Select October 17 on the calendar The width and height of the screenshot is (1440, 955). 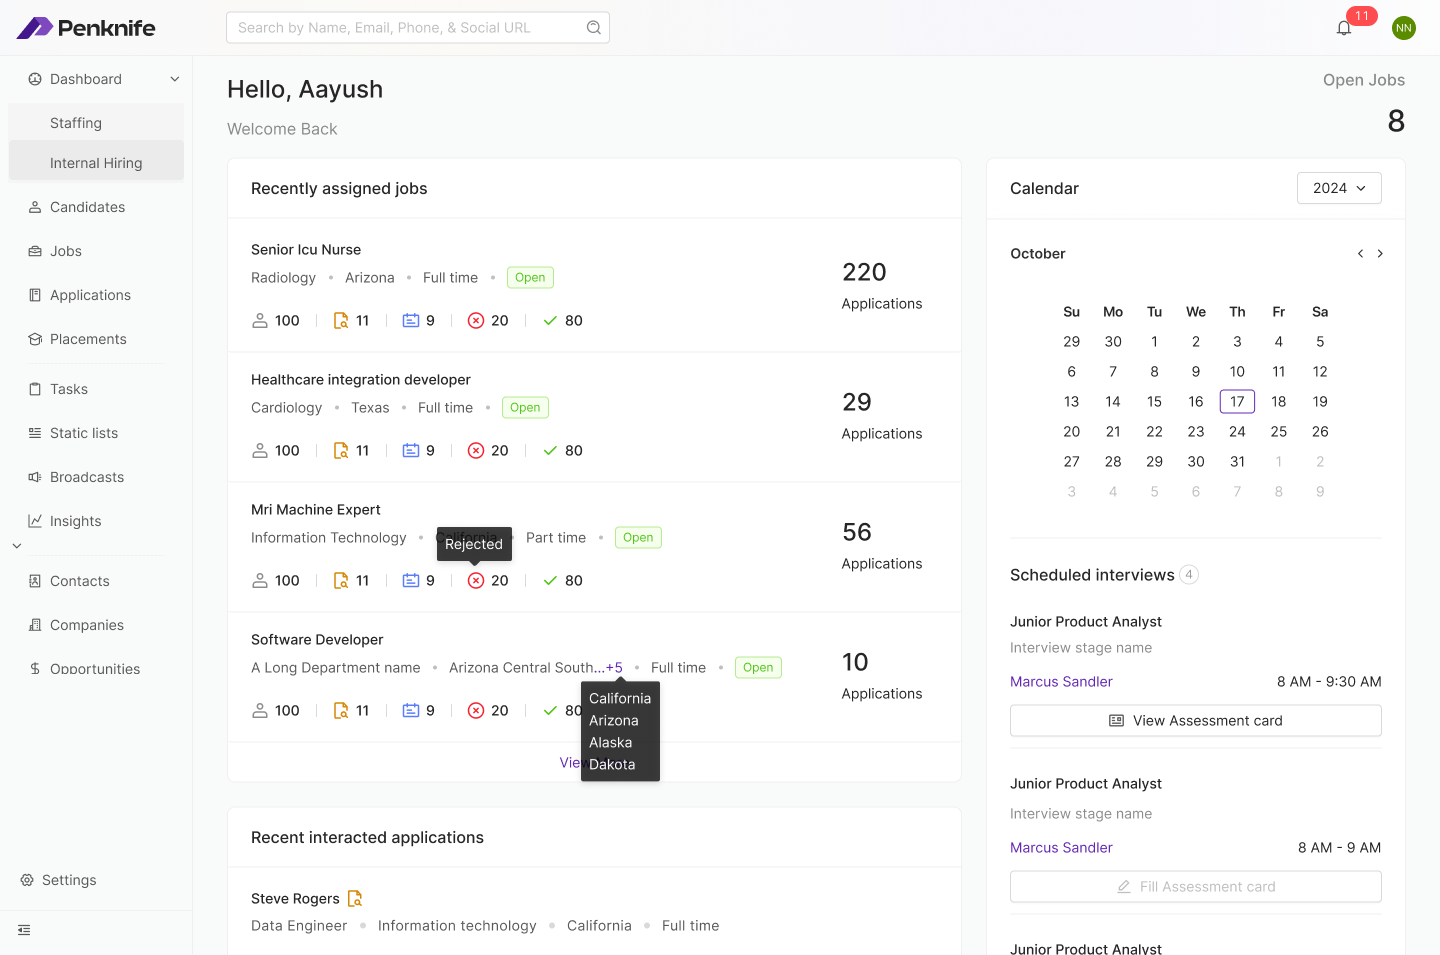[x=1237, y=402]
